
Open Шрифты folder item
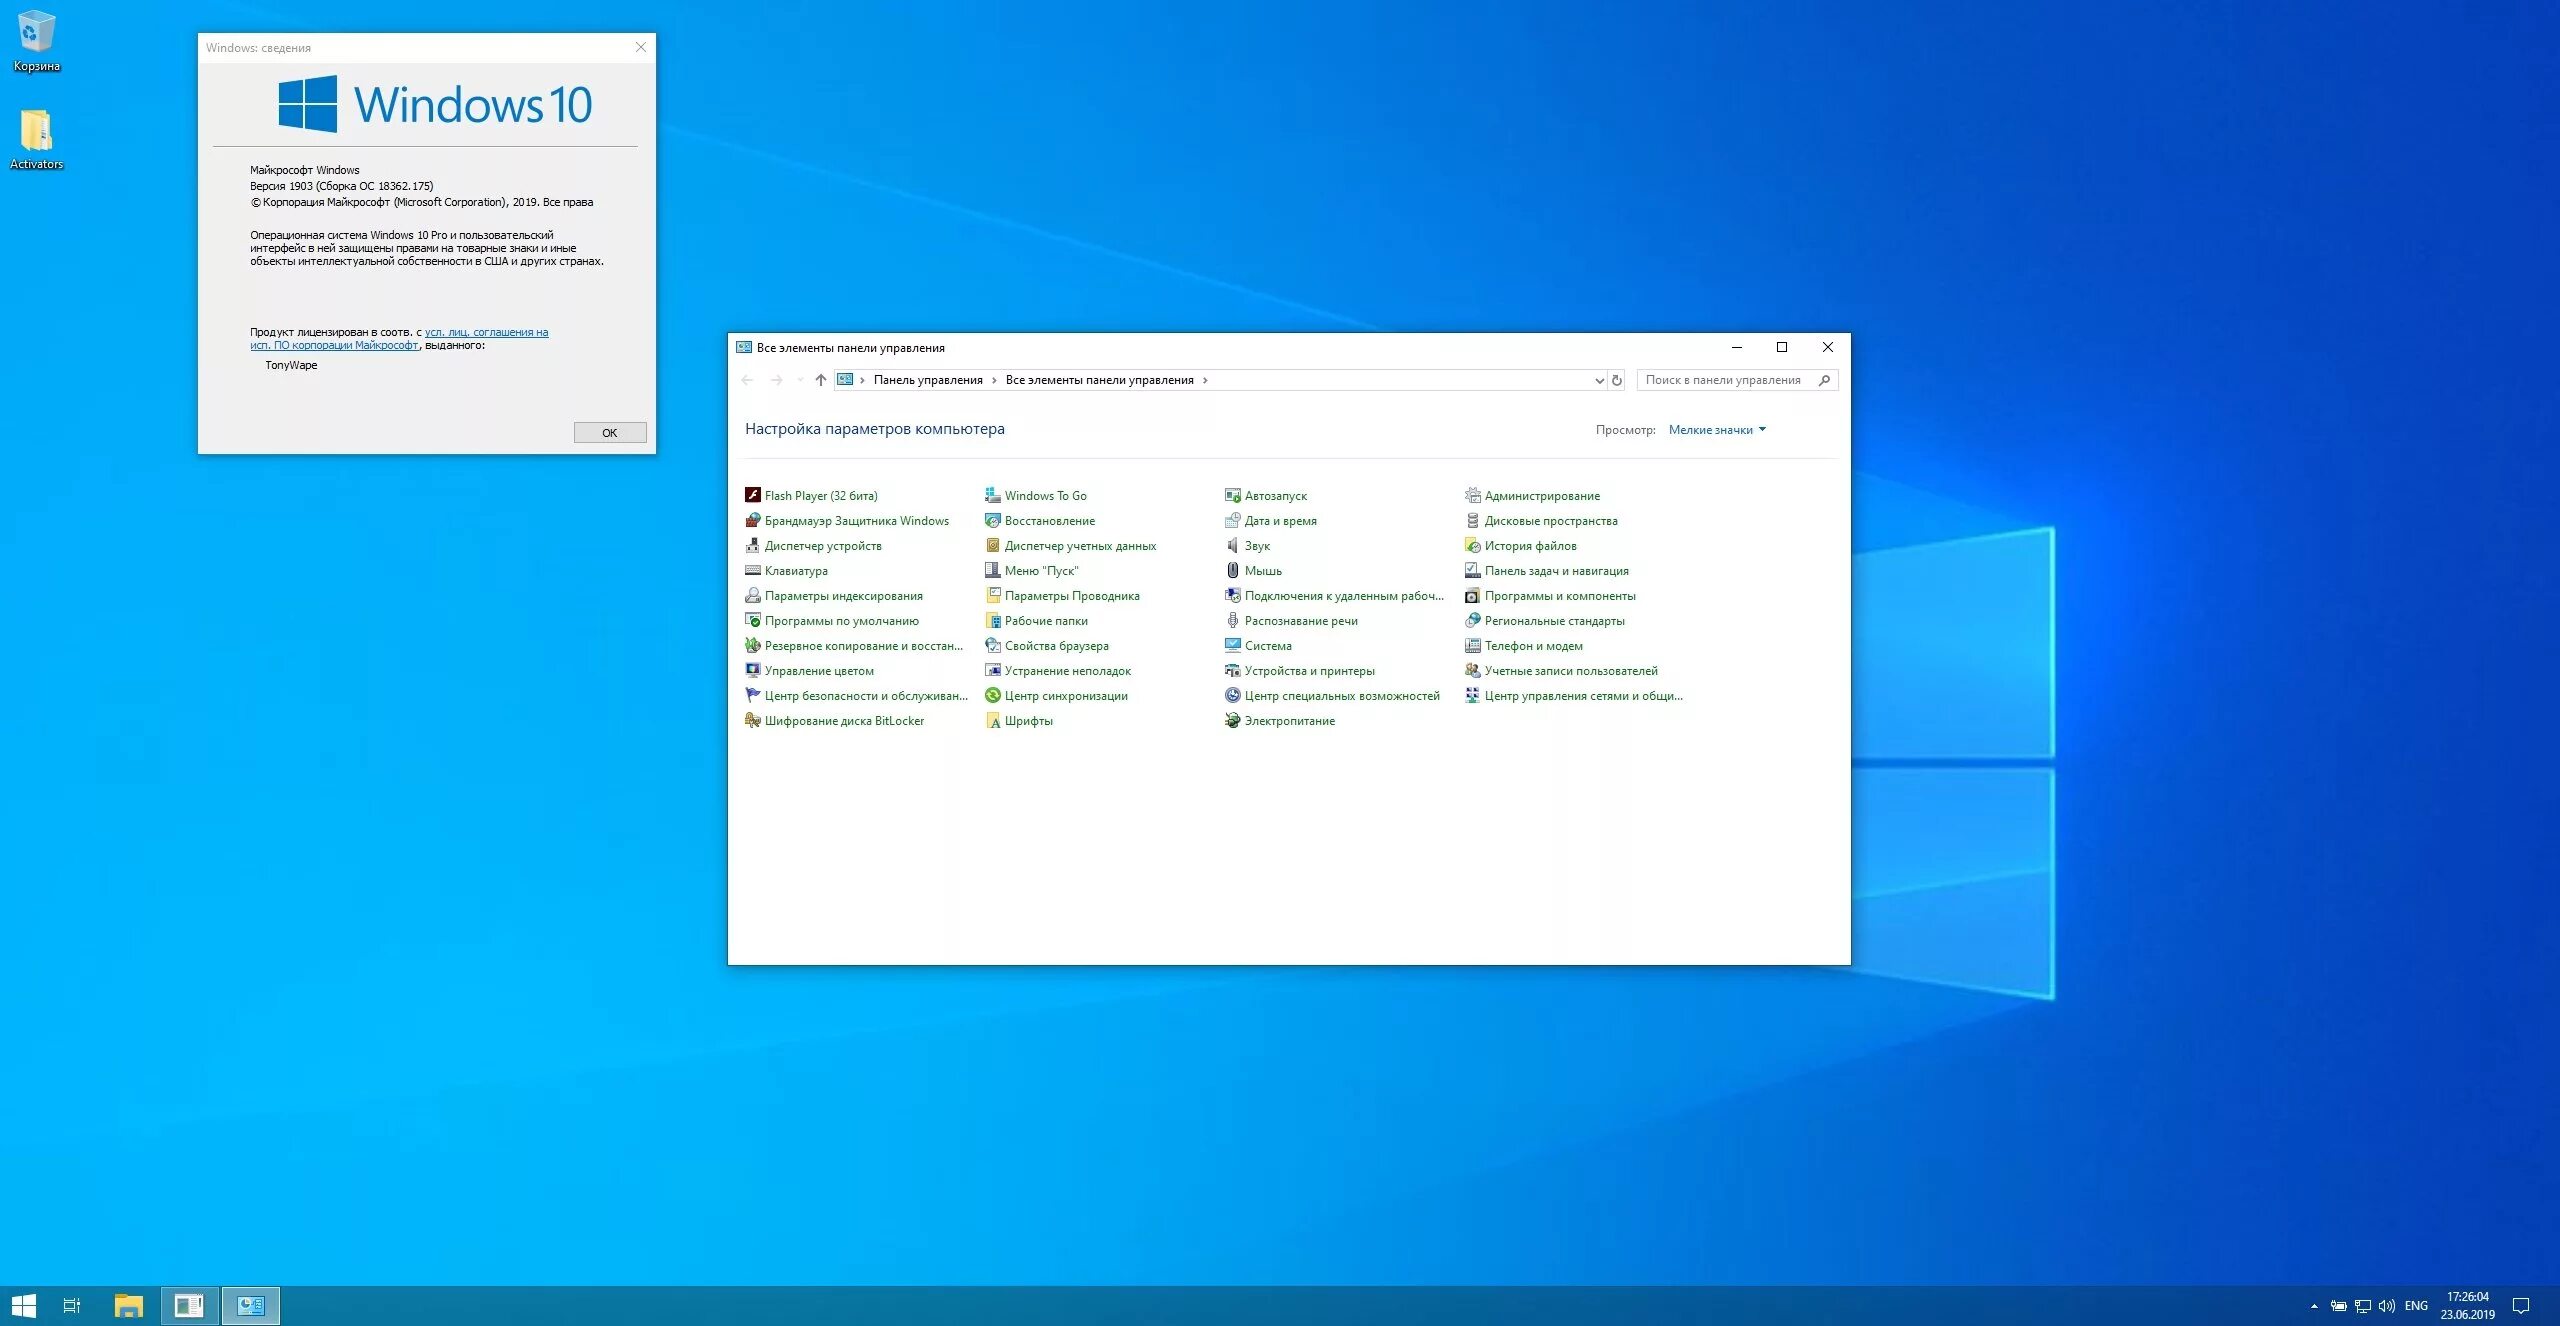click(1027, 720)
